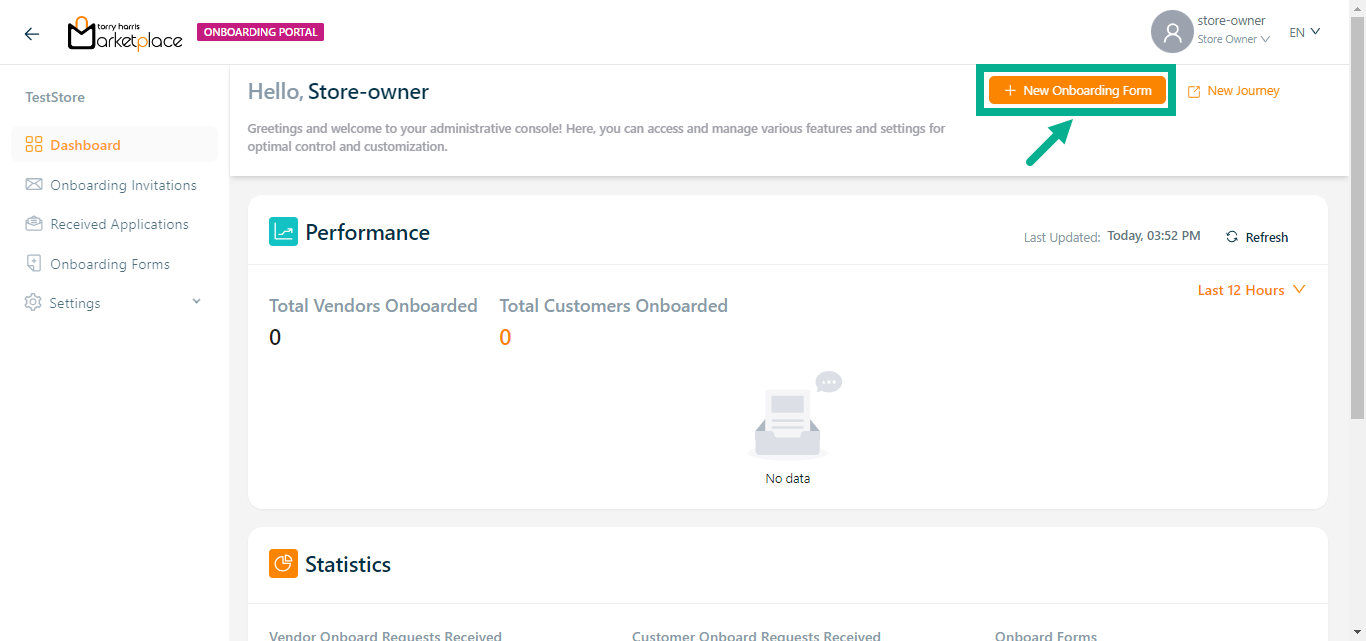This screenshot has height=641, width=1366.
Task: Open the EN language dropdown
Action: pos(1304,32)
